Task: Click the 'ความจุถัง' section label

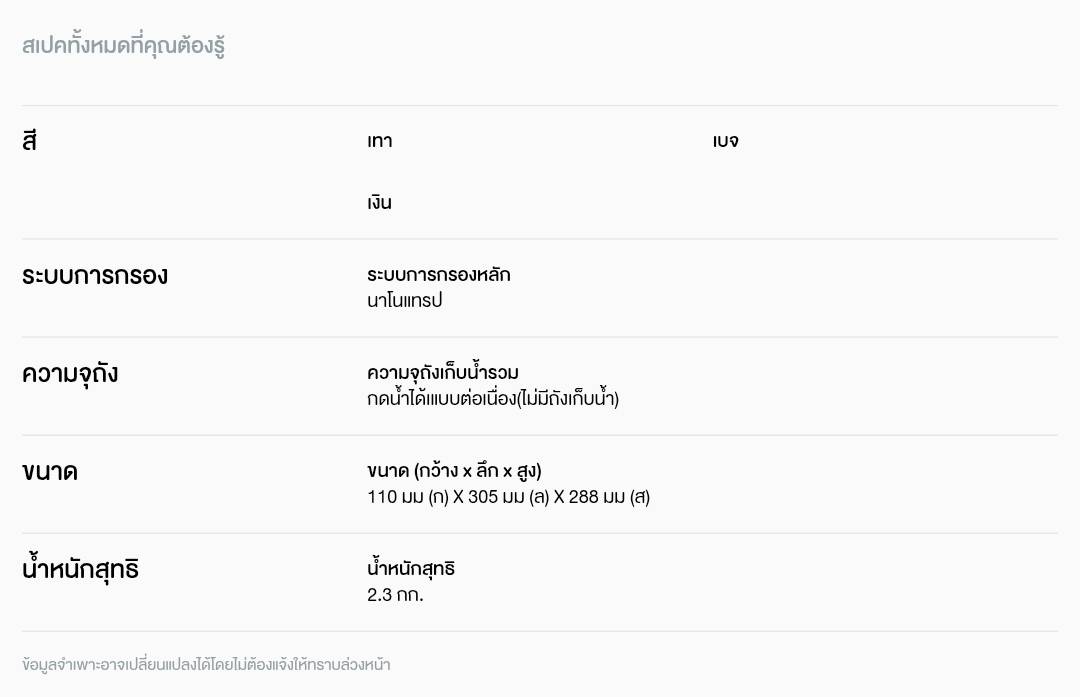Action: (70, 374)
